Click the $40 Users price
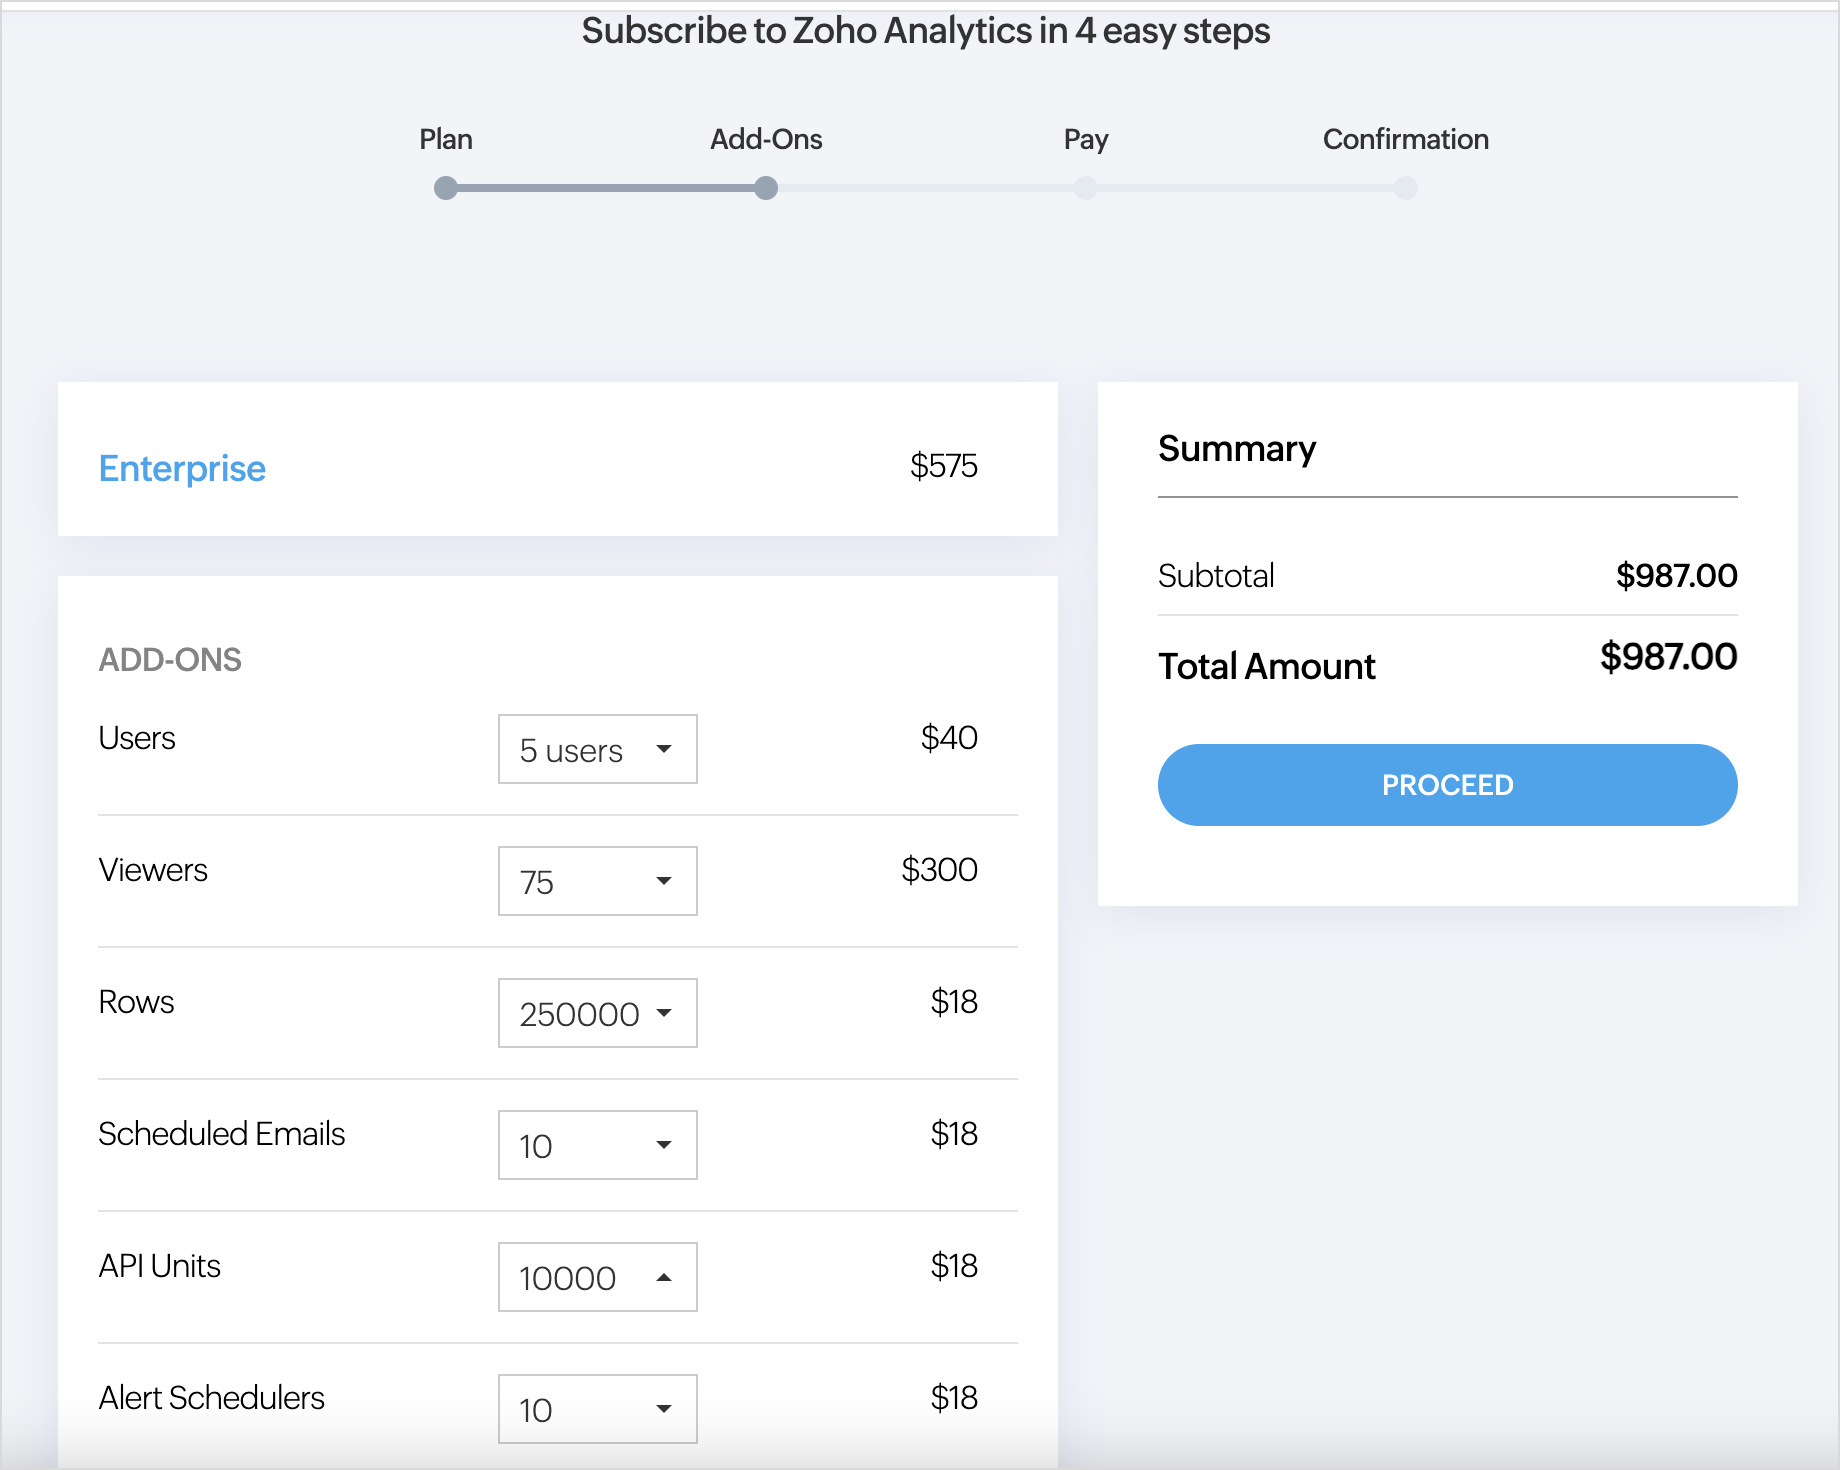The width and height of the screenshot is (1840, 1470). point(949,738)
